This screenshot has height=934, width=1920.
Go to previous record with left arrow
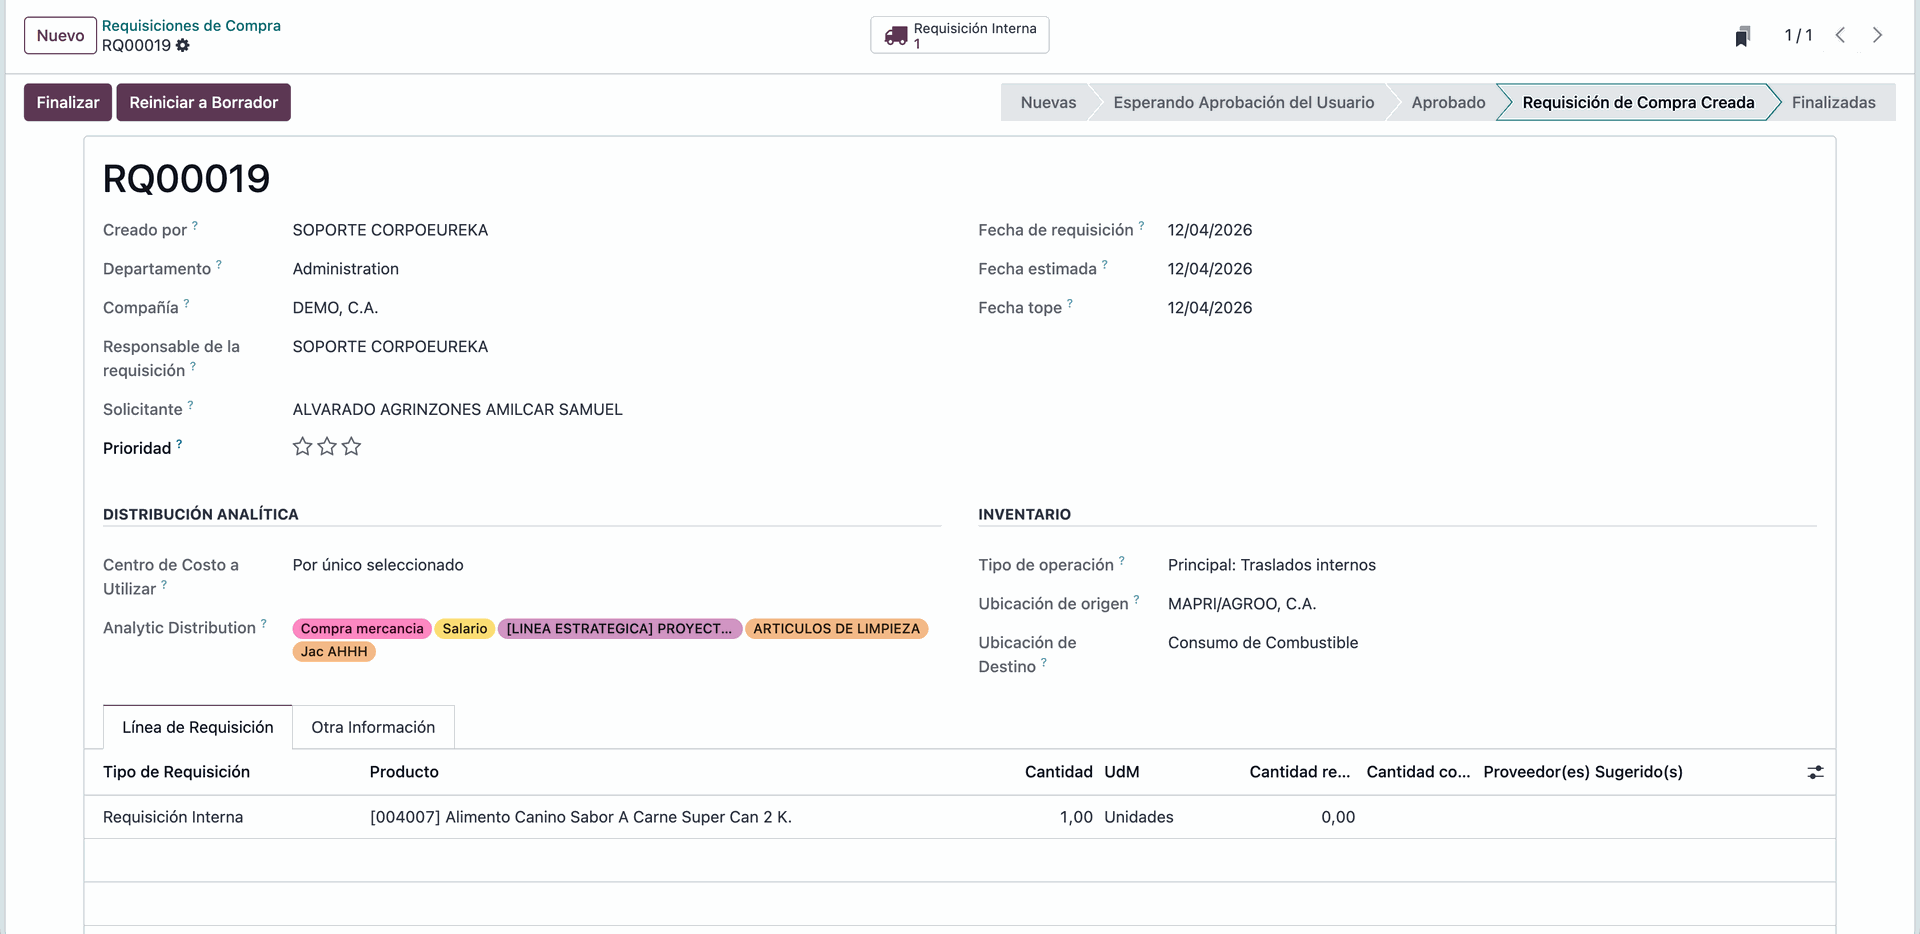[x=1840, y=35]
